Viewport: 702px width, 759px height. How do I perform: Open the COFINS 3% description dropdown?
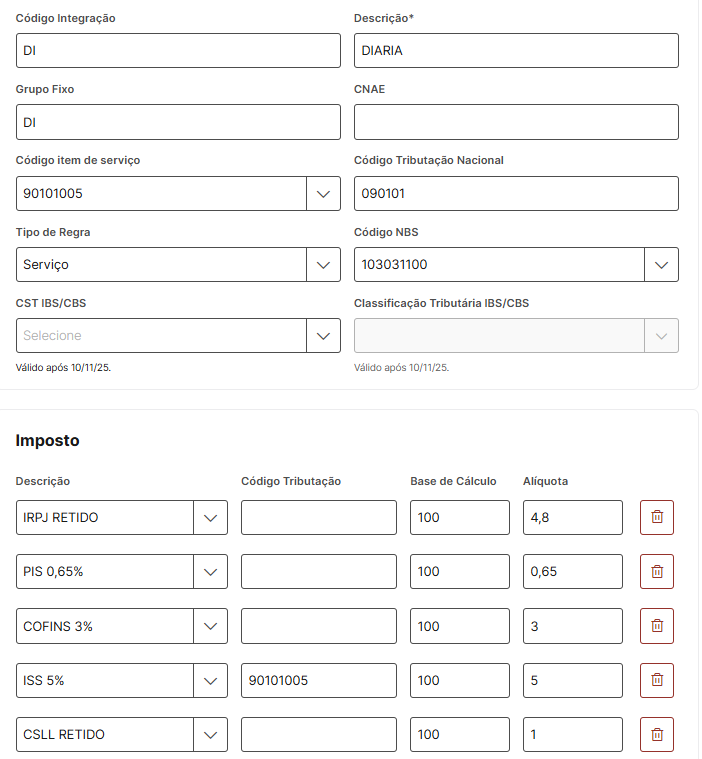point(210,626)
